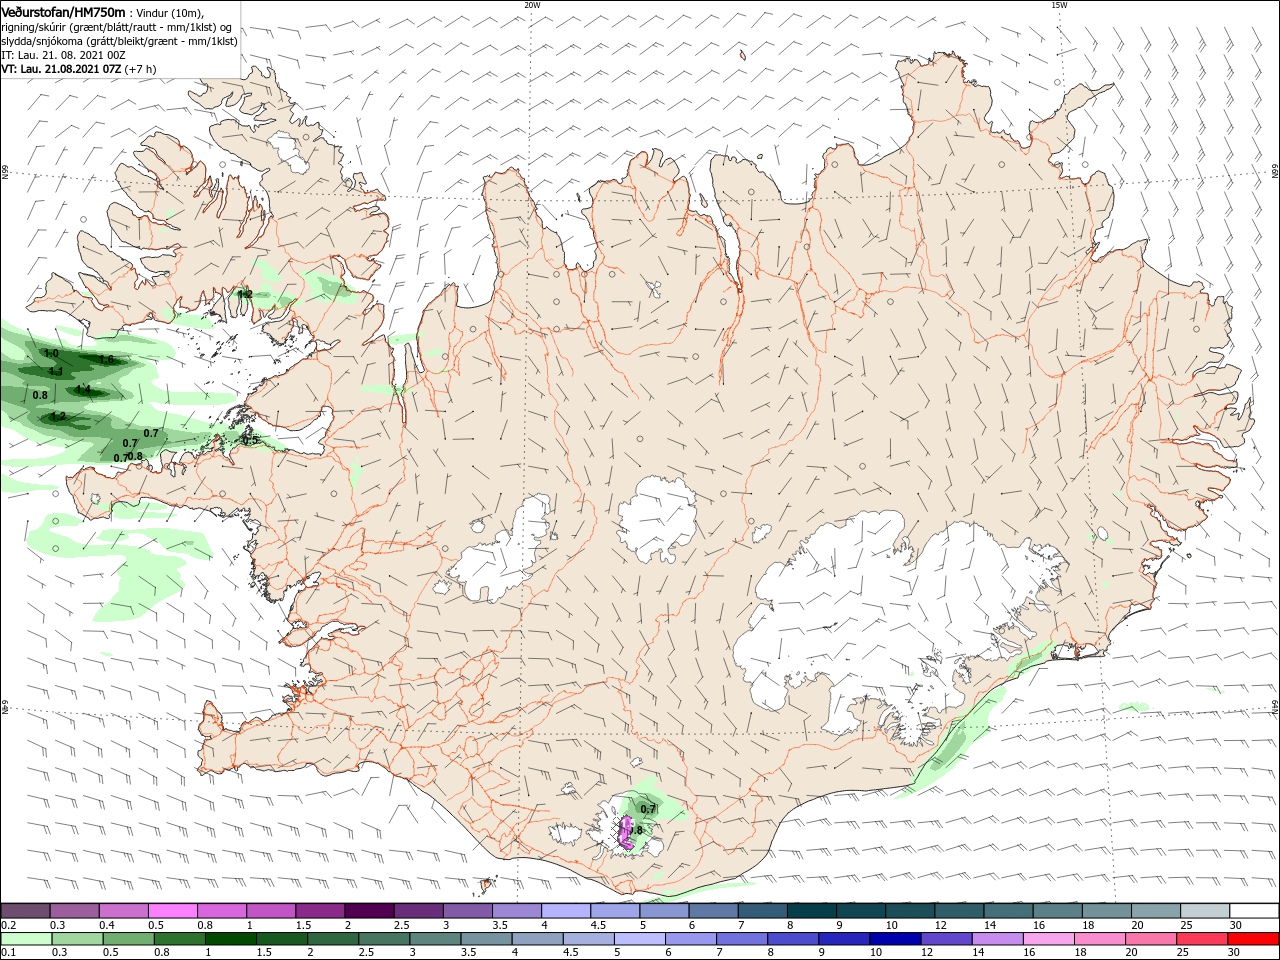Click the 15W longitude label

pyautogui.click(x=1059, y=5)
